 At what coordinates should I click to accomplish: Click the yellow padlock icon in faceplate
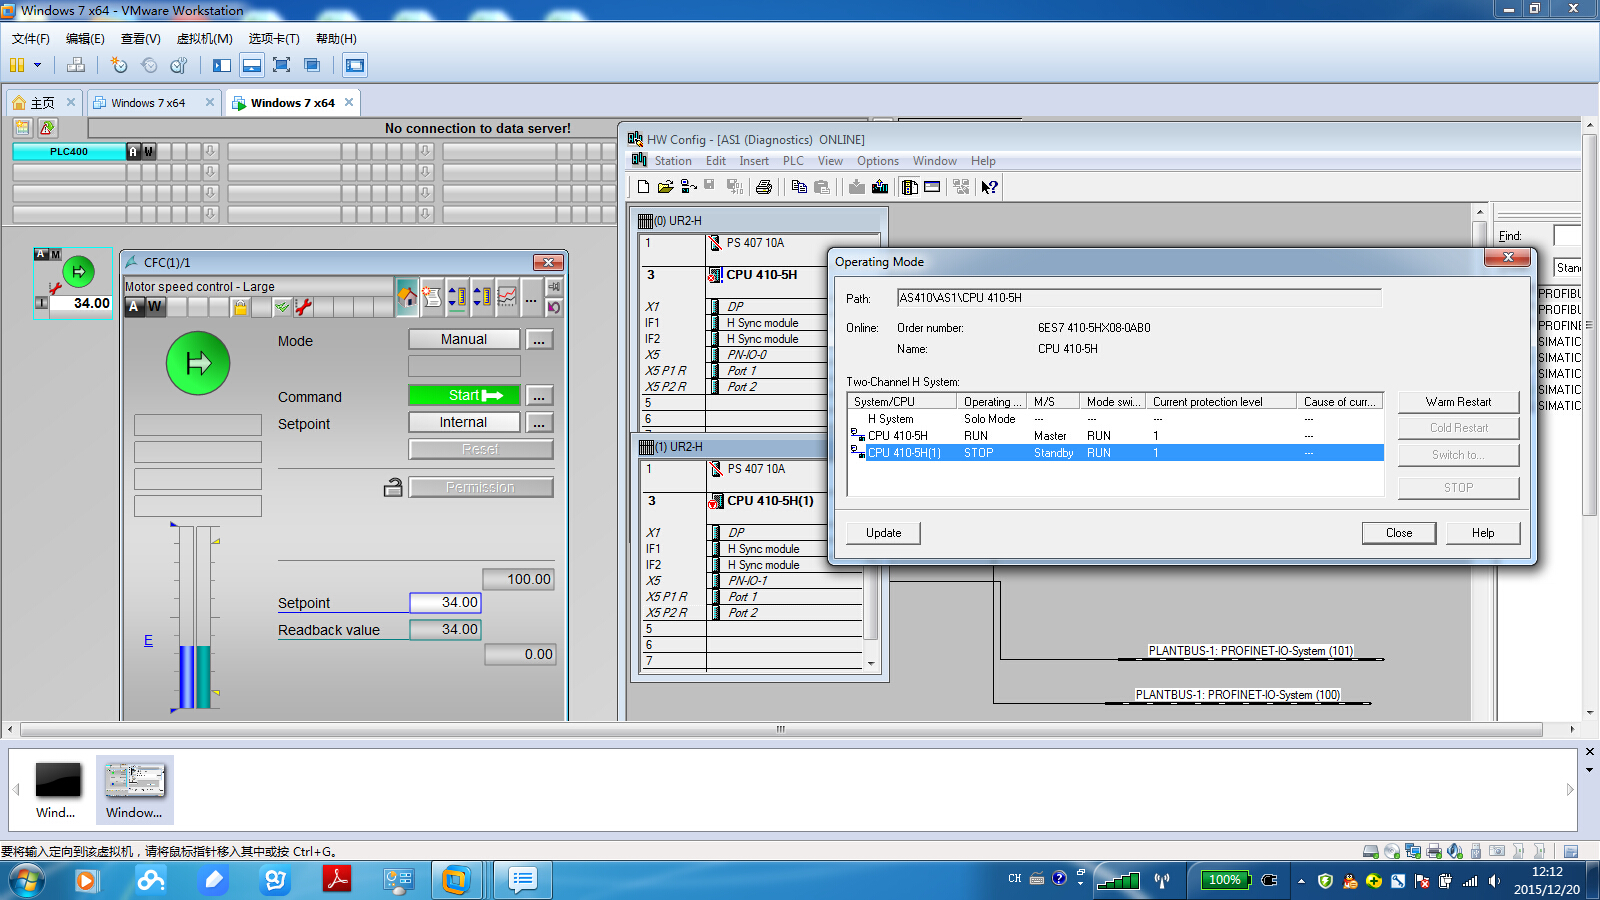pyautogui.click(x=240, y=307)
